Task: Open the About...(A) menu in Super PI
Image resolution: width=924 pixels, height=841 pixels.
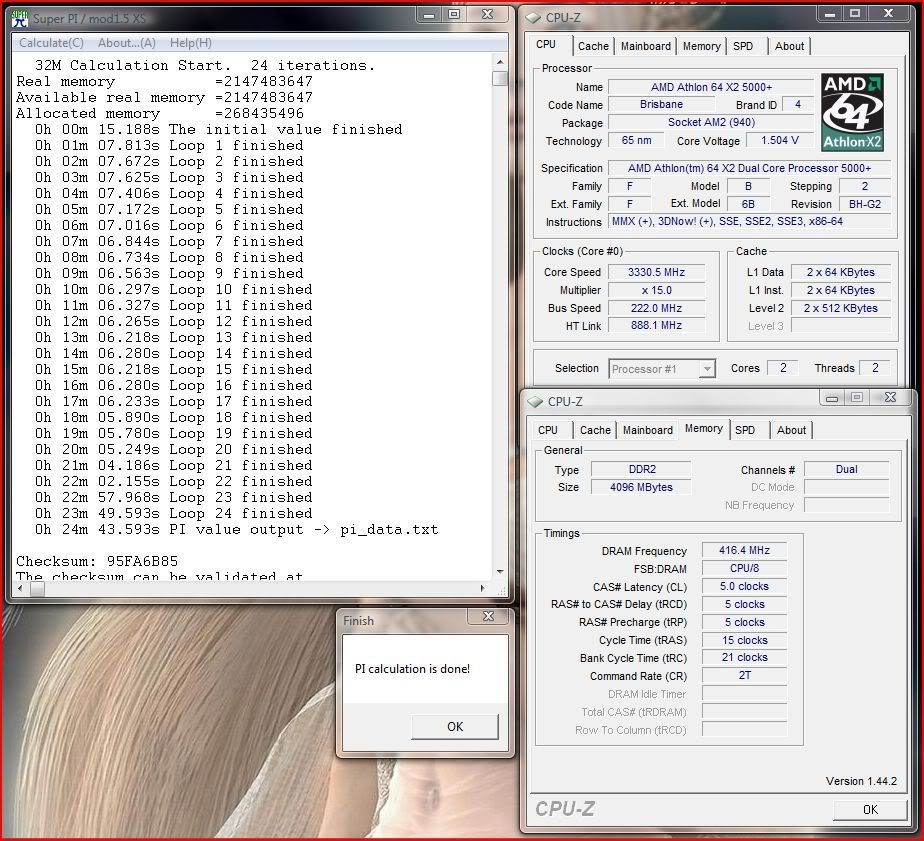Action: (126, 43)
